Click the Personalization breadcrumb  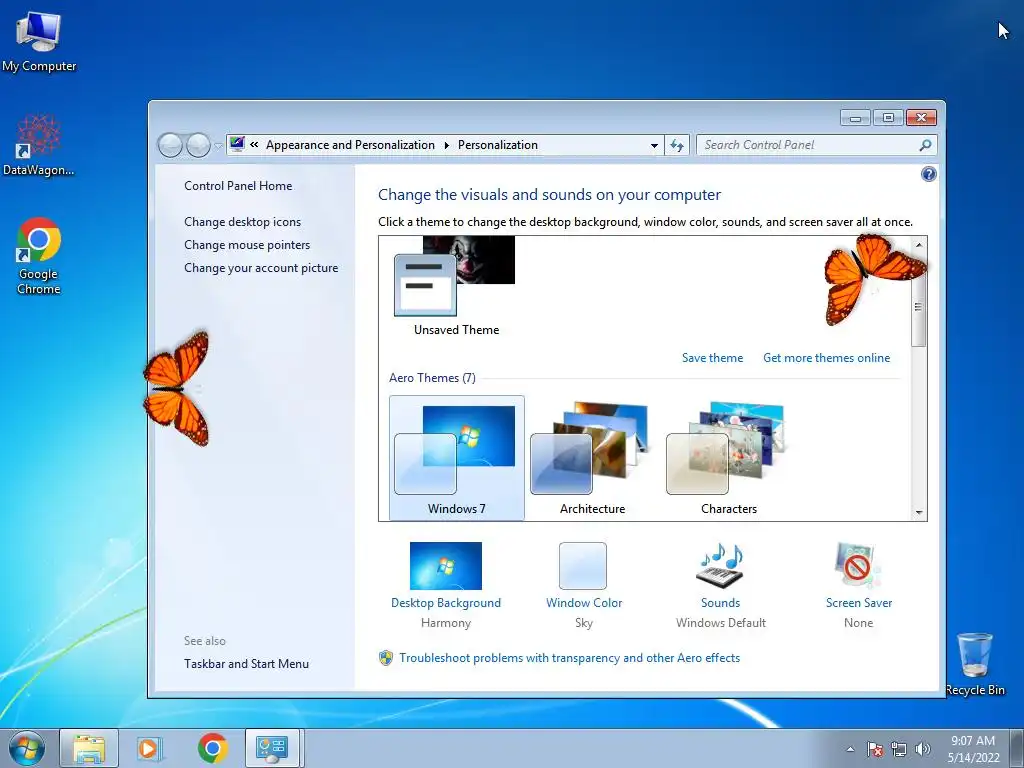point(498,145)
